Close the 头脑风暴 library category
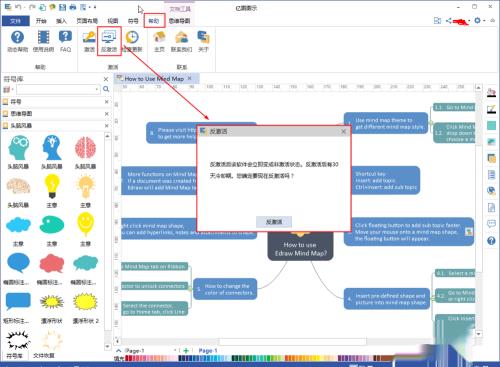 click(x=106, y=126)
